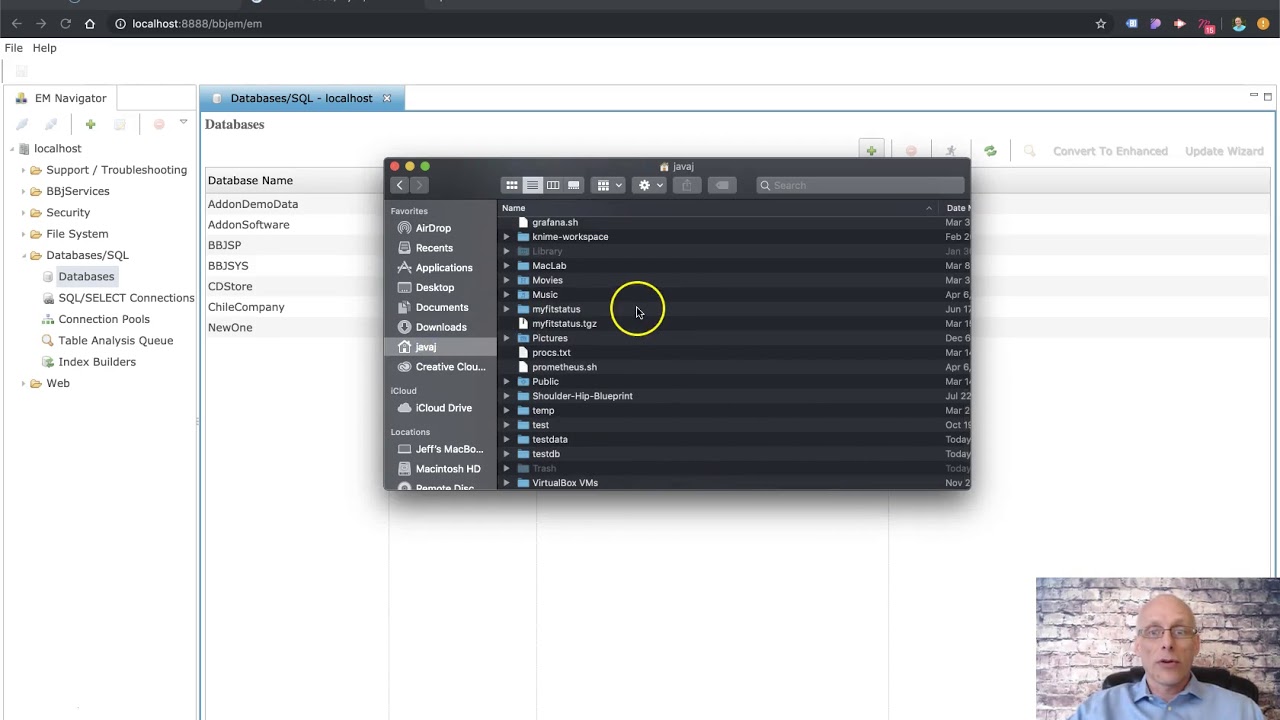Select Databases/SQL - localhost tab
Screen dimensions: 1280x720
tap(301, 98)
